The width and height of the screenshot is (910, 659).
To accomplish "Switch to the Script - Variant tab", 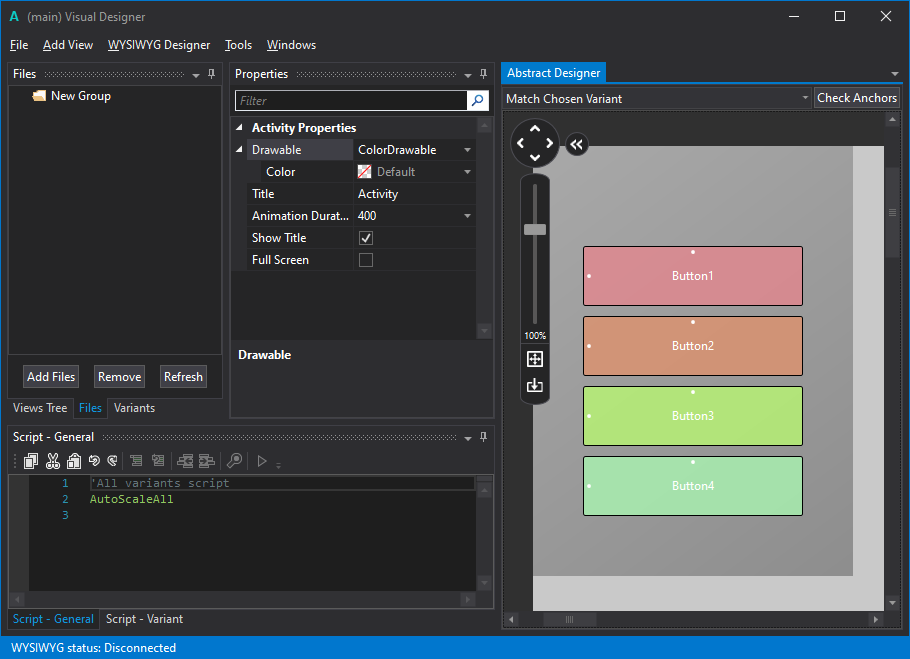I will point(143,619).
